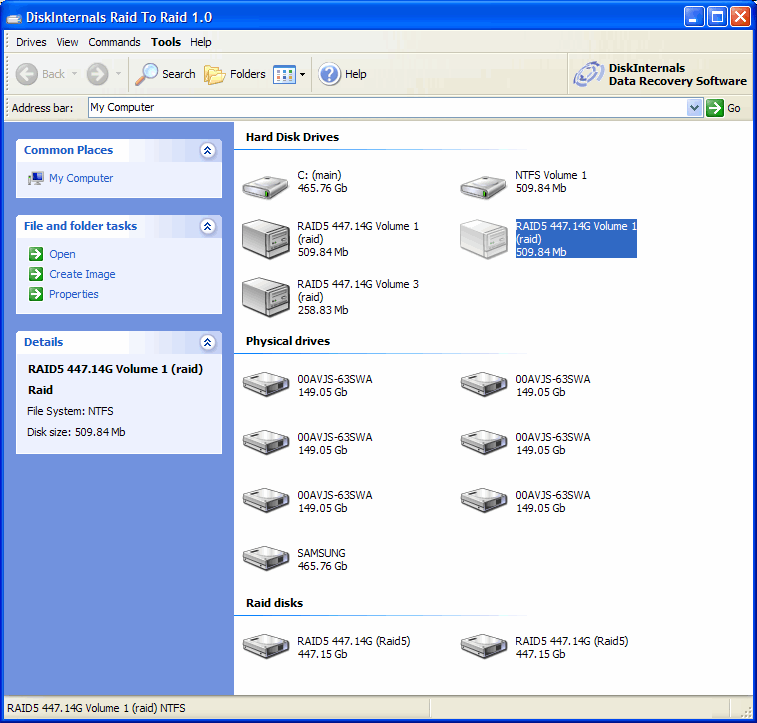Open the Back history dropdown arrow
The width and height of the screenshot is (757, 723).
(x=74, y=74)
